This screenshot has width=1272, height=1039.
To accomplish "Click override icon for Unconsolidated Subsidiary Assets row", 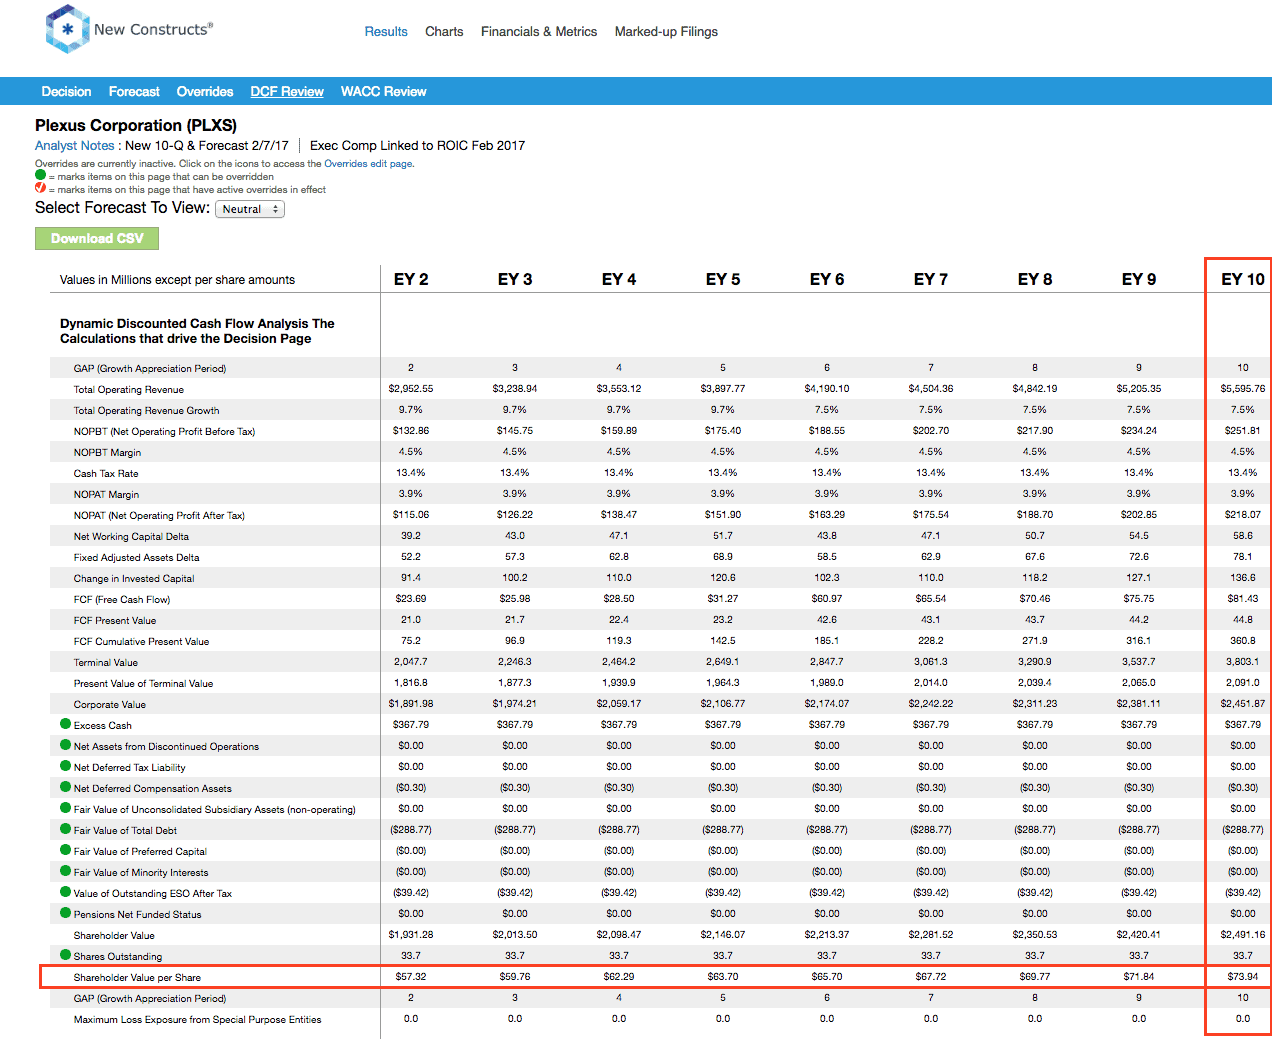I will coord(65,808).
